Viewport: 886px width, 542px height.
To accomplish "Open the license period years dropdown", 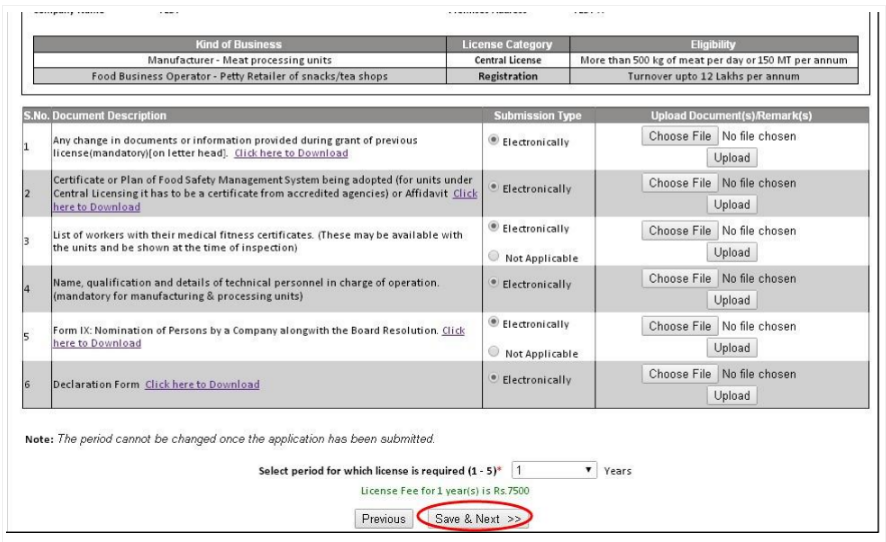I will (554, 470).
